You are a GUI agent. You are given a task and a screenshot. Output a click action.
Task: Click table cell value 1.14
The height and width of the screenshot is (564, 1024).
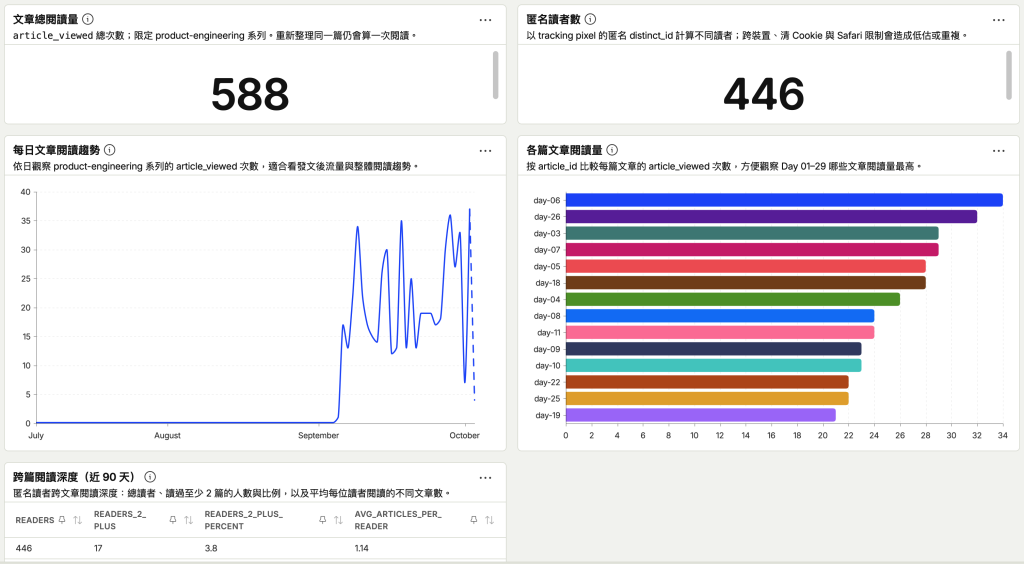coord(361,548)
